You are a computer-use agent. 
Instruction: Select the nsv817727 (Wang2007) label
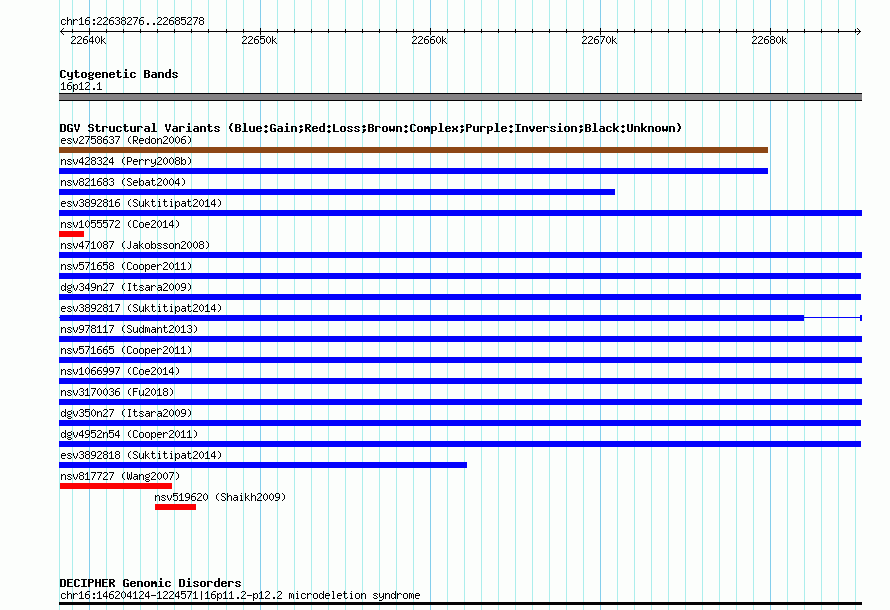click(x=120, y=476)
